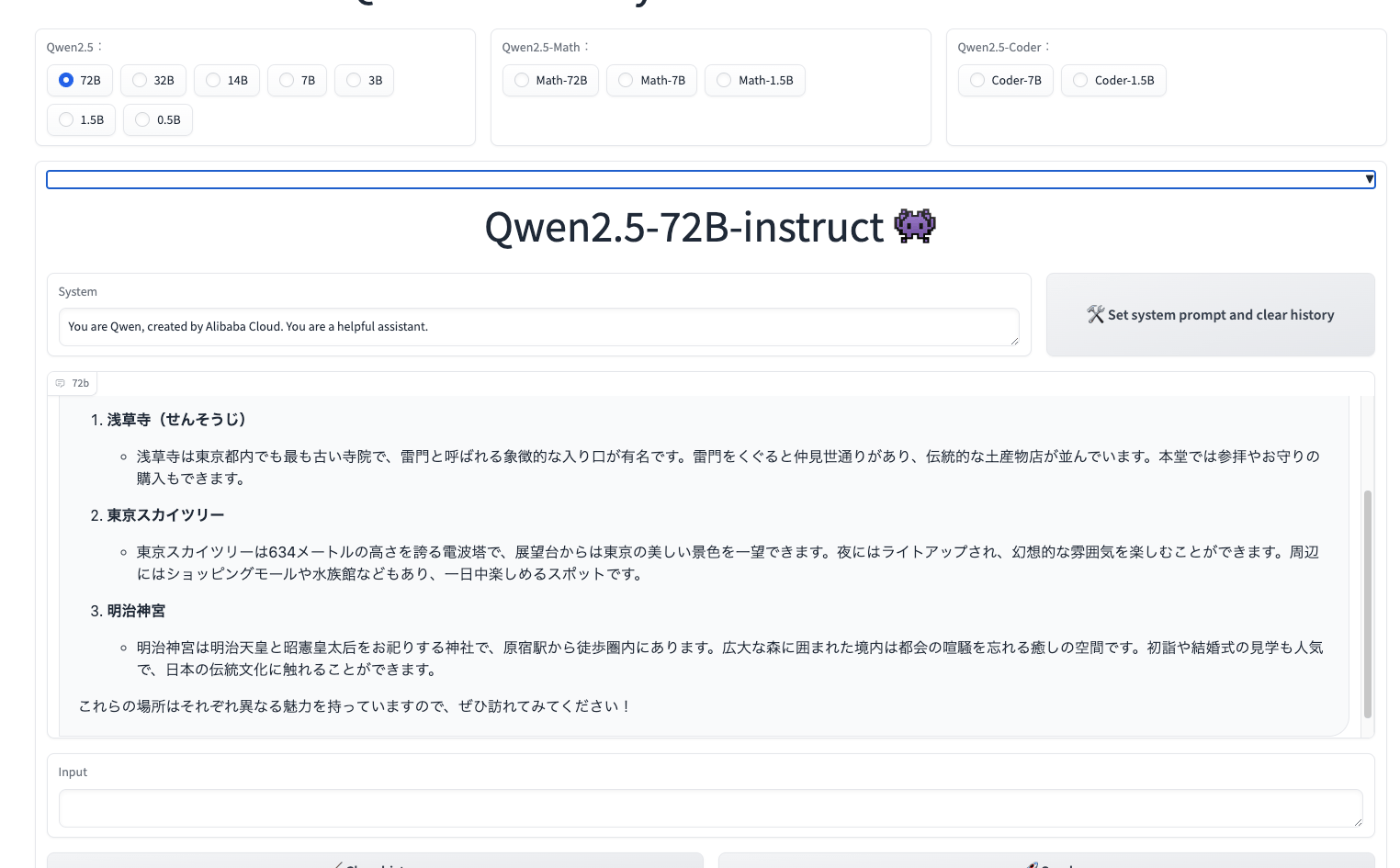Image resolution: width=1400 pixels, height=868 pixels.
Task: Click the Input message text box
Action: (711, 808)
